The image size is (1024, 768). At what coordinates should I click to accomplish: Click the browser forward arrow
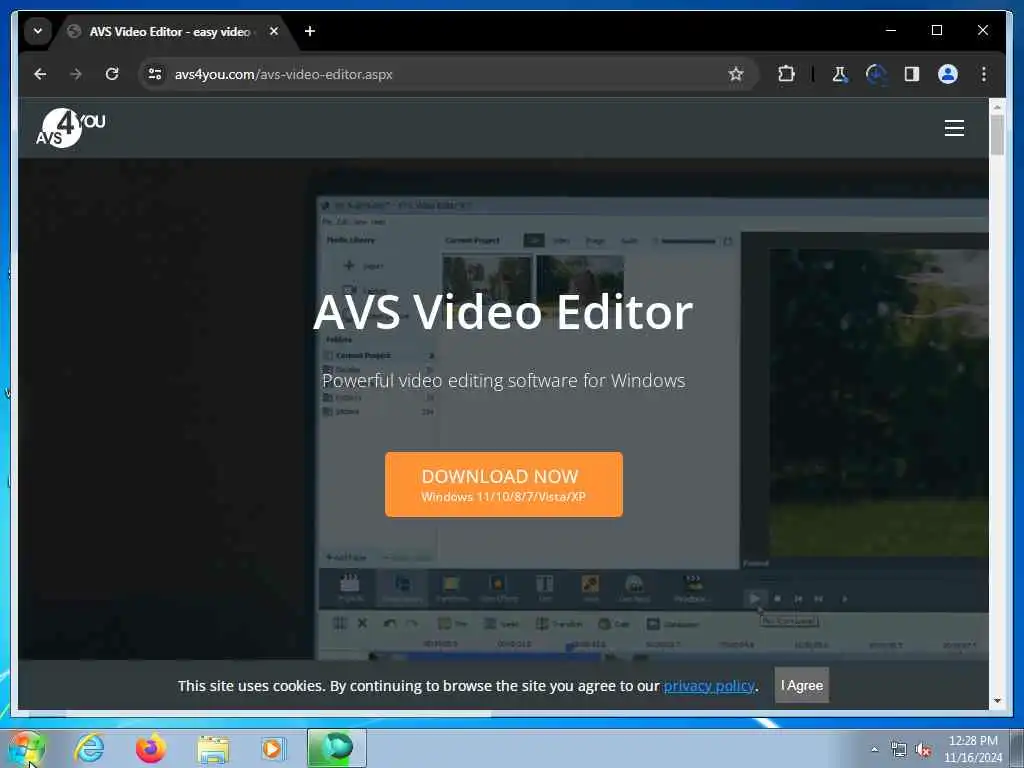tap(76, 74)
